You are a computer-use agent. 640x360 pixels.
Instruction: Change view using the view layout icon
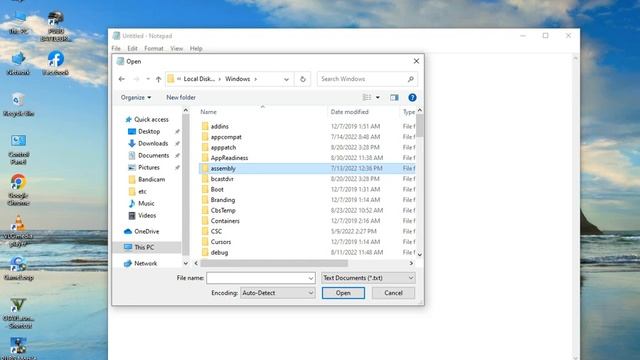367,98
